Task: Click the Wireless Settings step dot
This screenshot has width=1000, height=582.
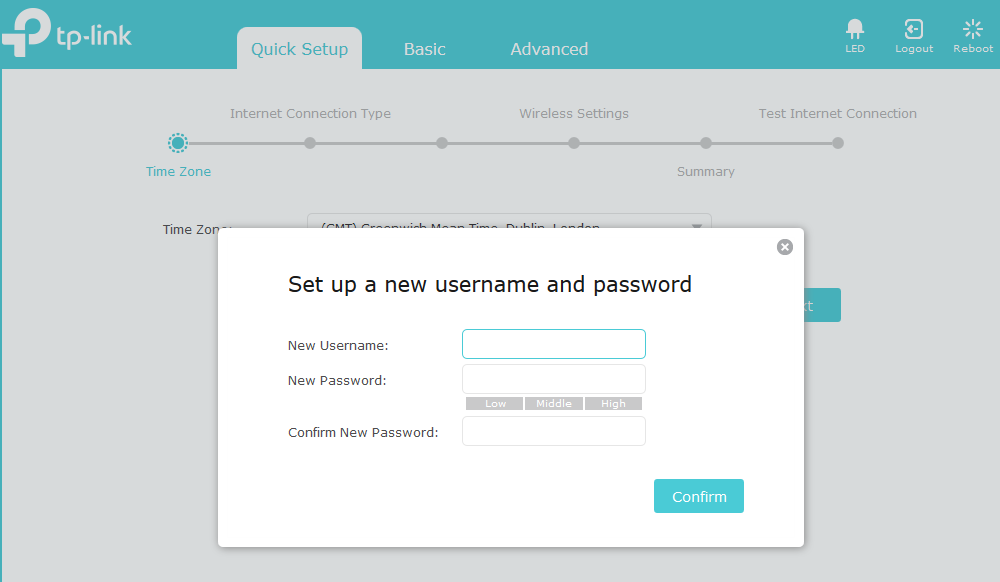Action: [x=573, y=143]
